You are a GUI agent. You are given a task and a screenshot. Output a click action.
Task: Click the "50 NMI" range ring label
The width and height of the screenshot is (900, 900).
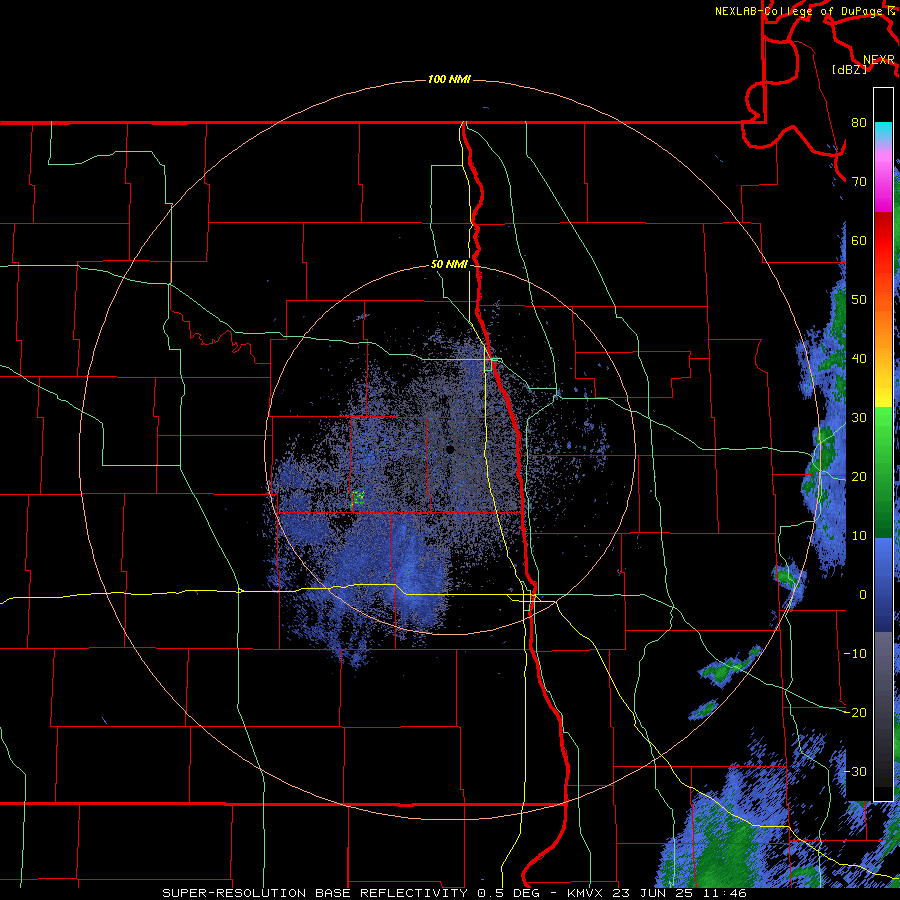pos(449,265)
